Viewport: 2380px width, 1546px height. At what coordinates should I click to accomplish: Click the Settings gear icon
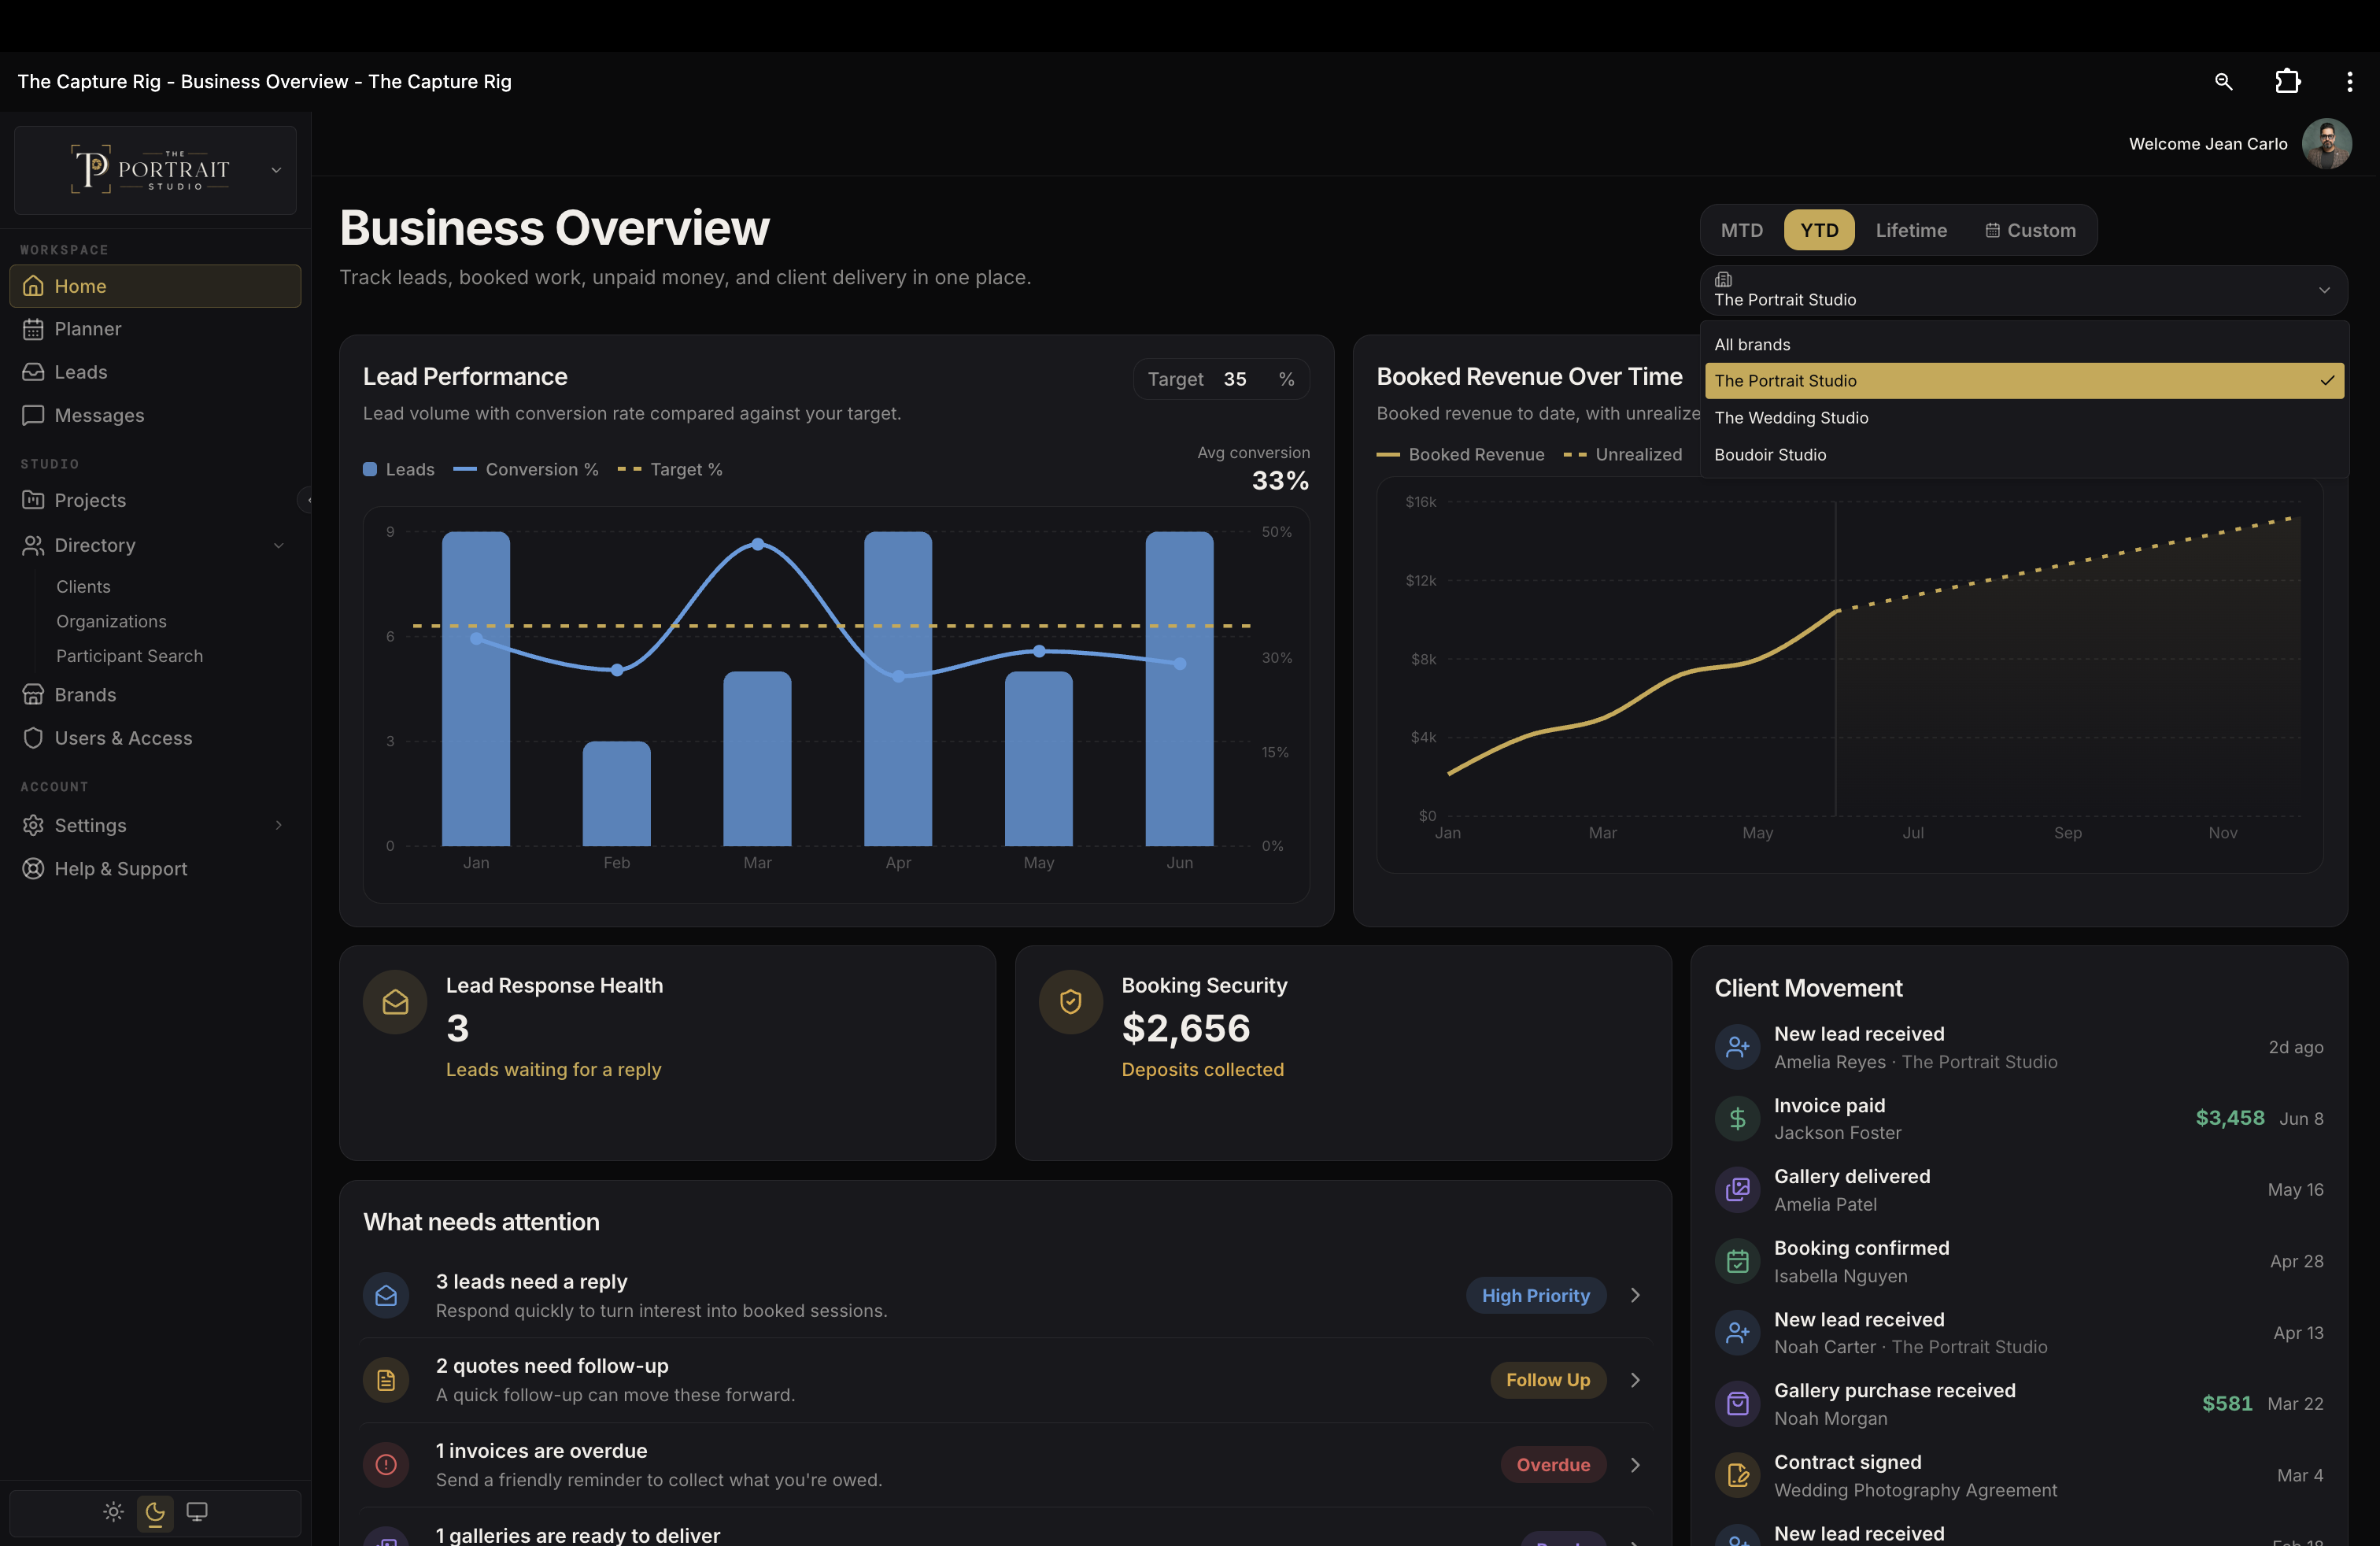coord(33,825)
